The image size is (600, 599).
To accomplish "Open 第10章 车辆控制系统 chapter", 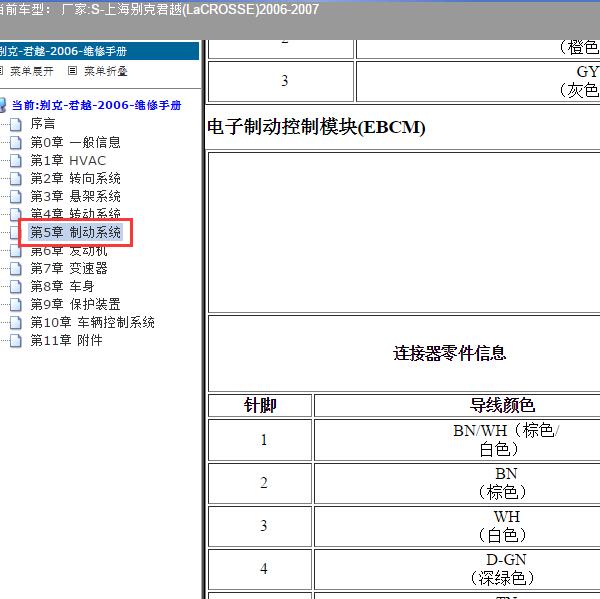I will (x=93, y=322).
